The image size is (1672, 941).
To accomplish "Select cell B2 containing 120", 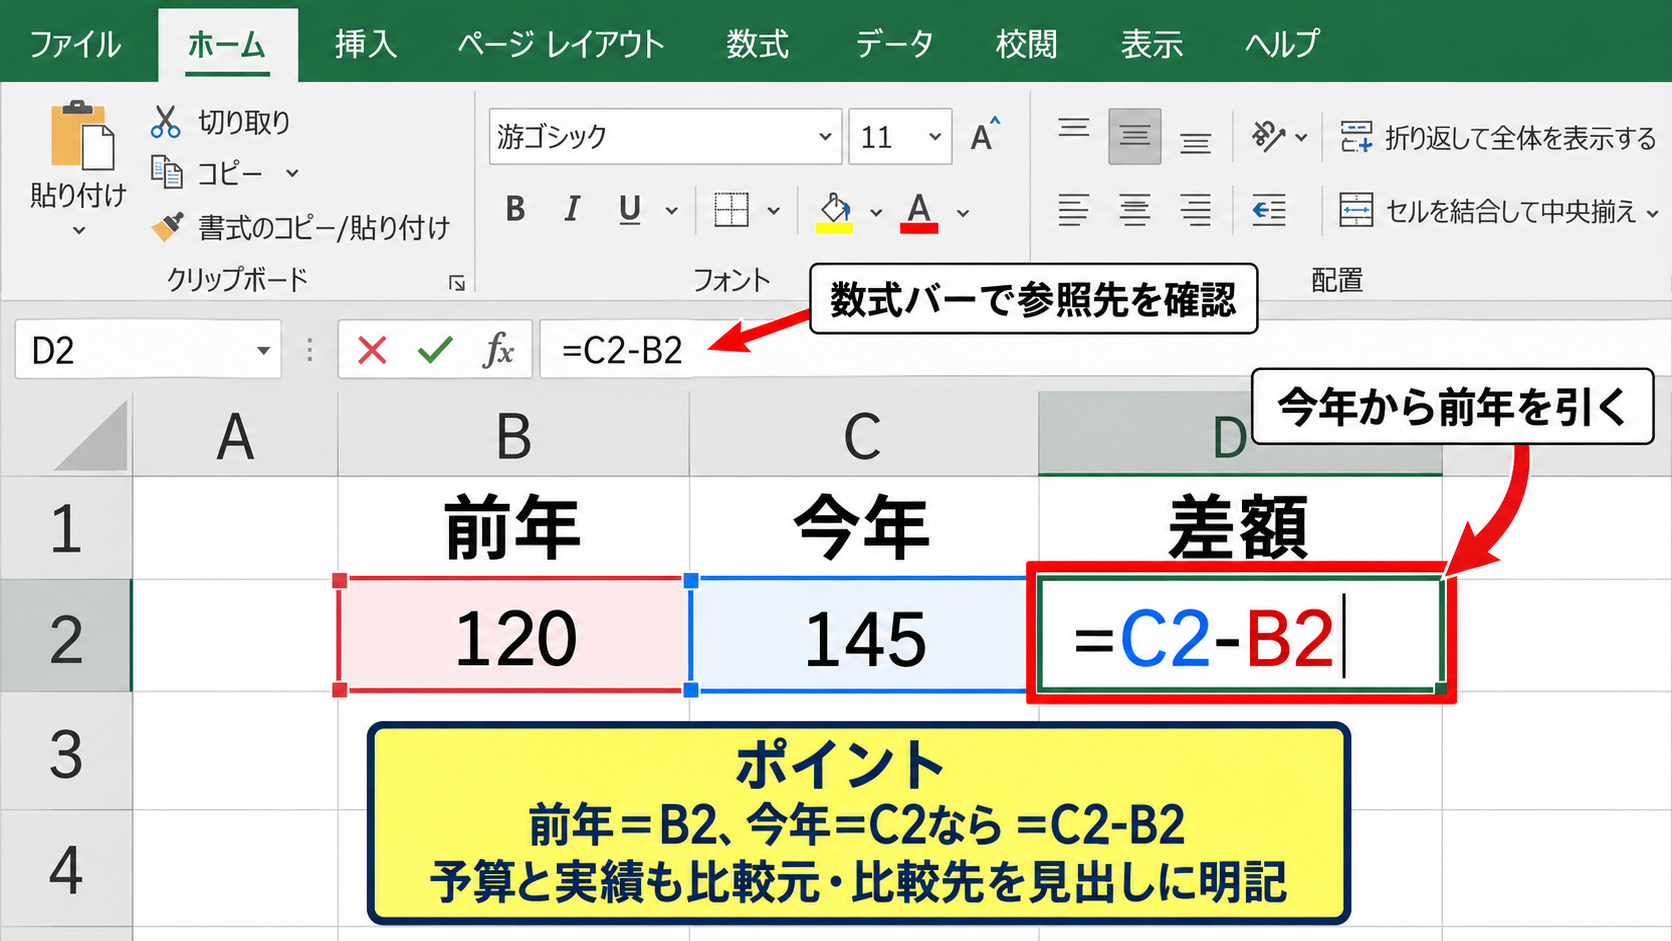I will (x=514, y=636).
